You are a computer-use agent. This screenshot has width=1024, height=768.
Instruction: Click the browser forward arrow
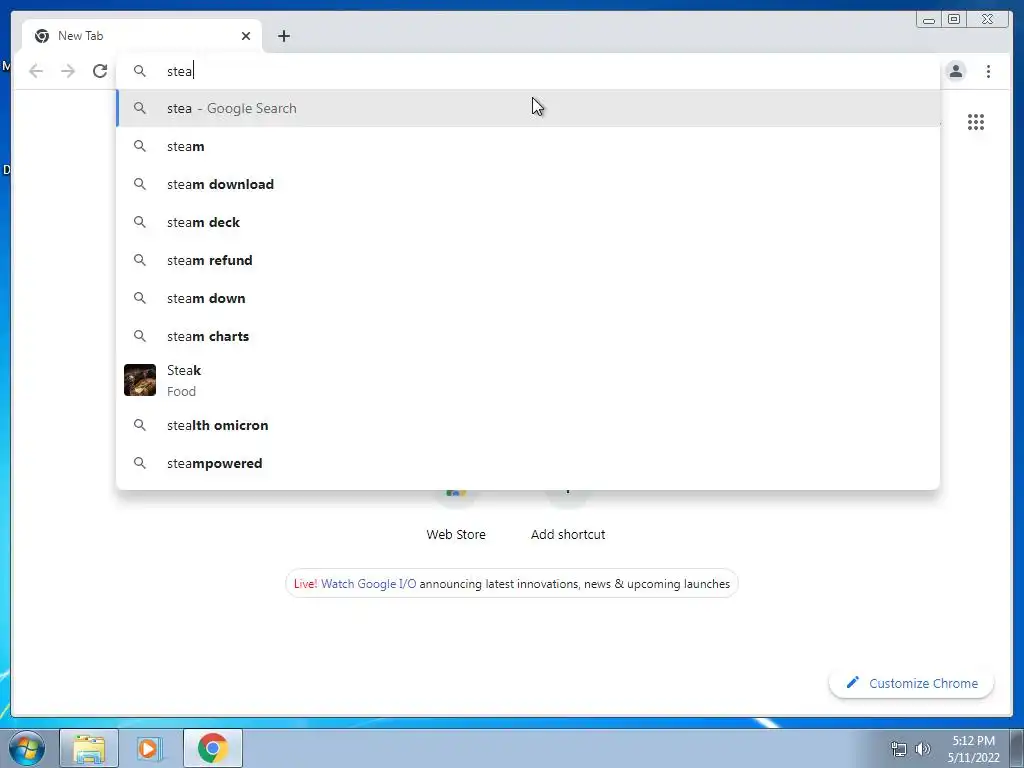click(68, 71)
